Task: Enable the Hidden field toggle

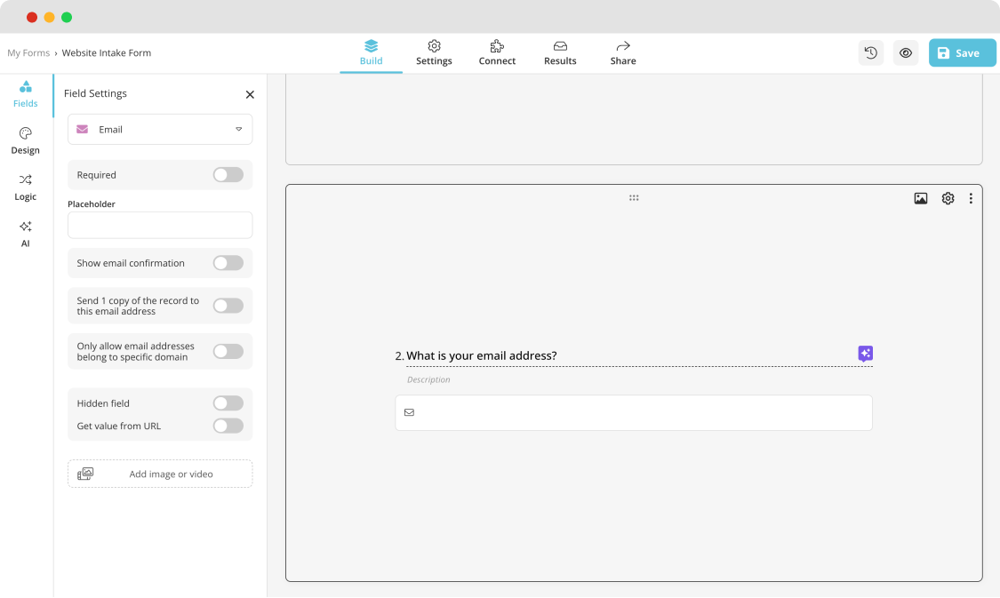Action: point(228,402)
